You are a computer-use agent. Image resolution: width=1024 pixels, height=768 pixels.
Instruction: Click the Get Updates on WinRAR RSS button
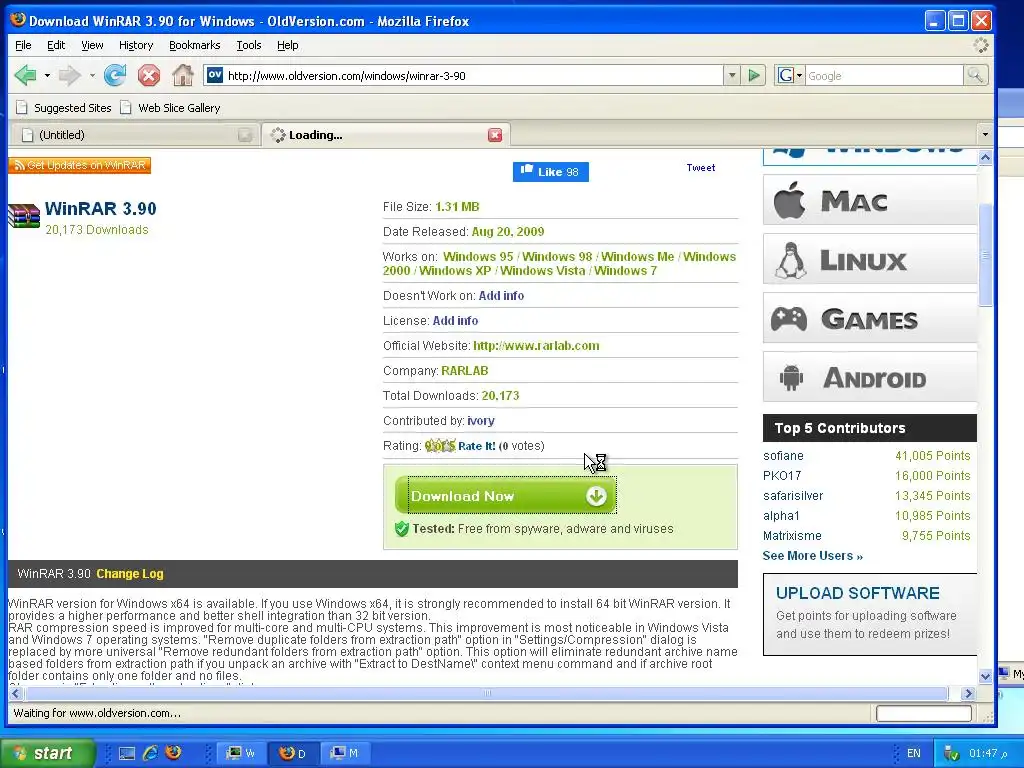[80, 165]
